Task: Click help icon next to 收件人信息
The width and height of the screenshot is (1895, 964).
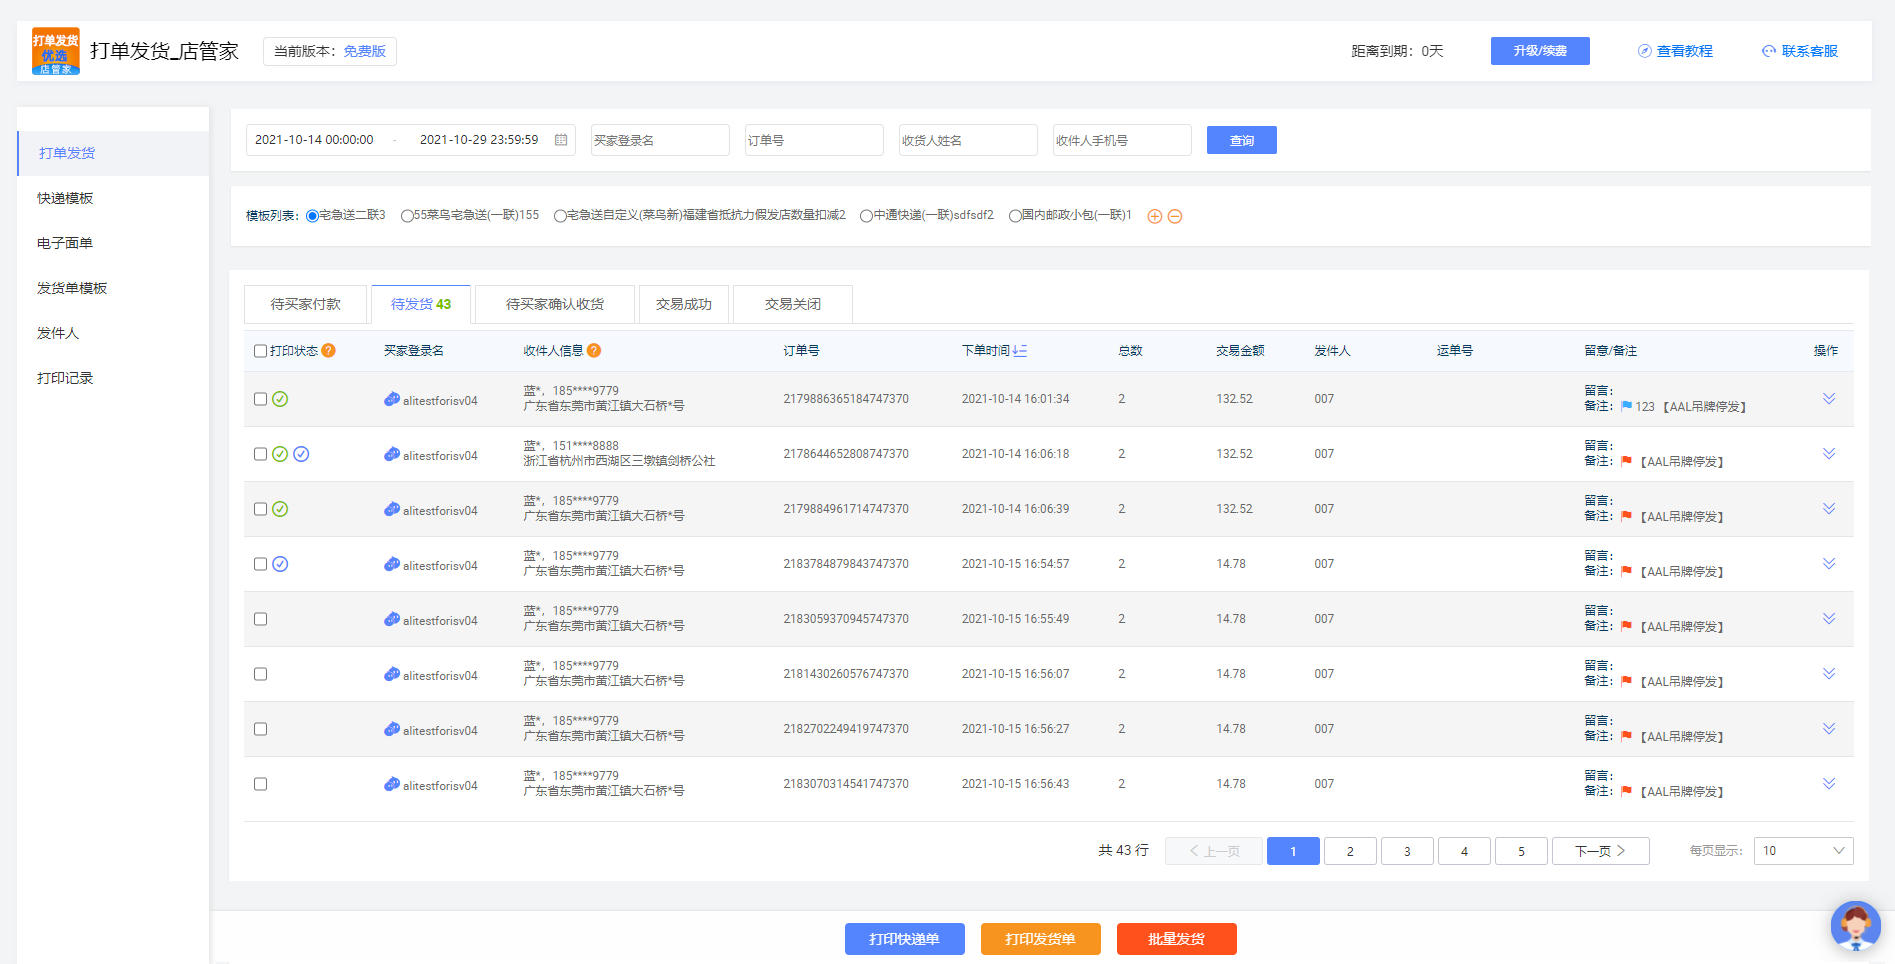Action: (594, 350)
